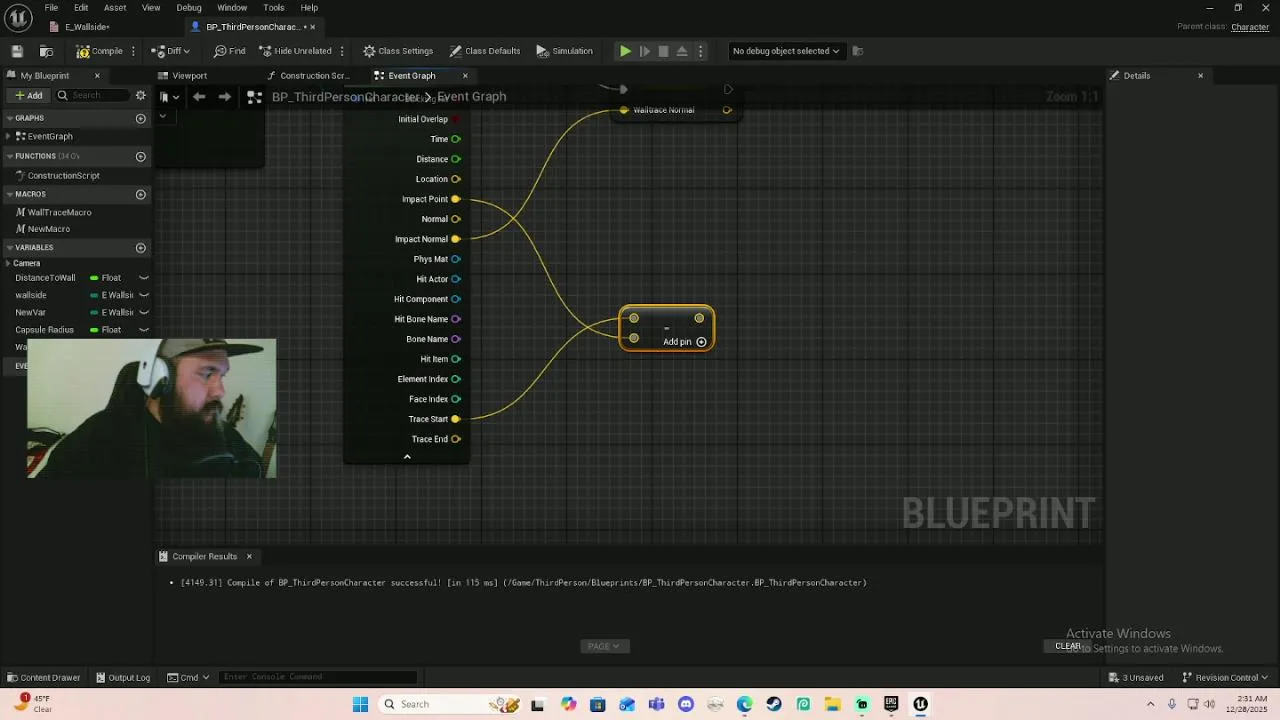Open the Diff dropdown

(171, 51)
